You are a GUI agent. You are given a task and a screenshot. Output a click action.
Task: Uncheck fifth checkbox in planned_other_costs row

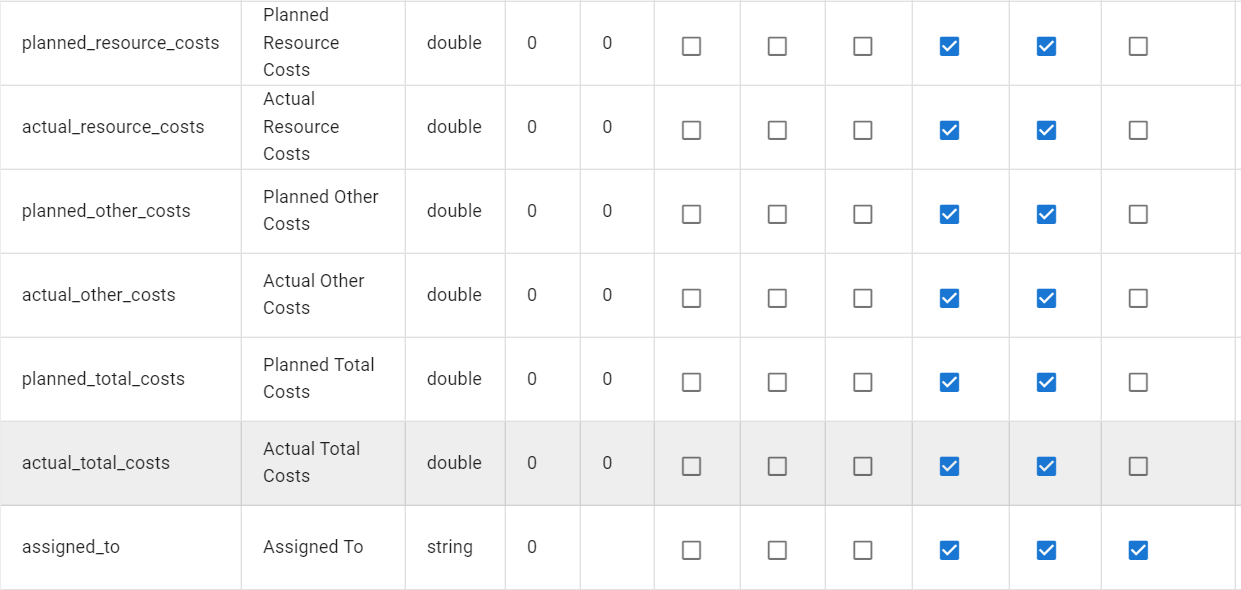[x=1046, y=214]
